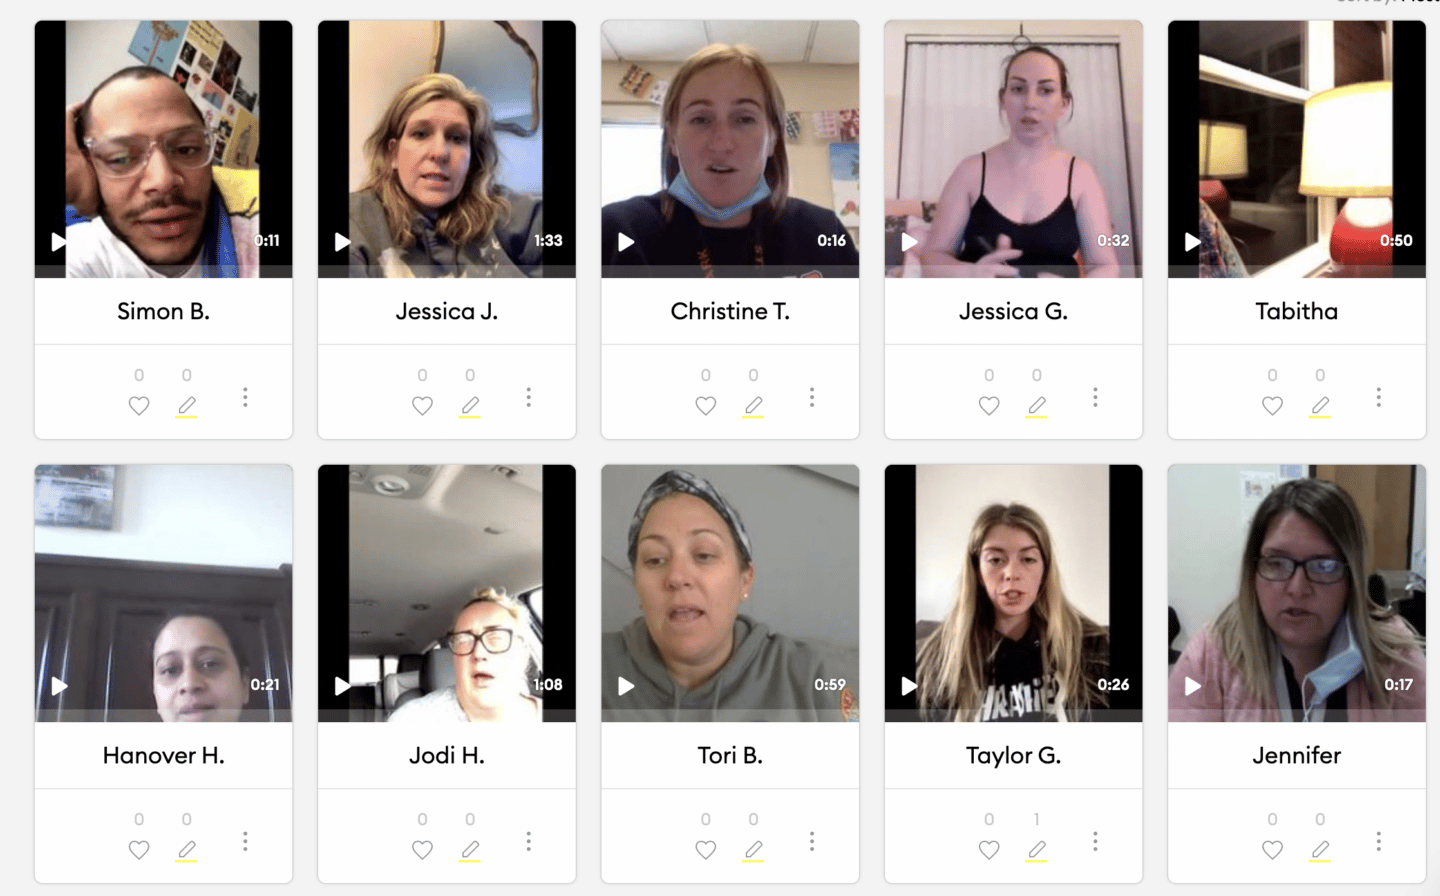Click pencil icon under Simon B.
1440x896 pixels.
(187, 406)
